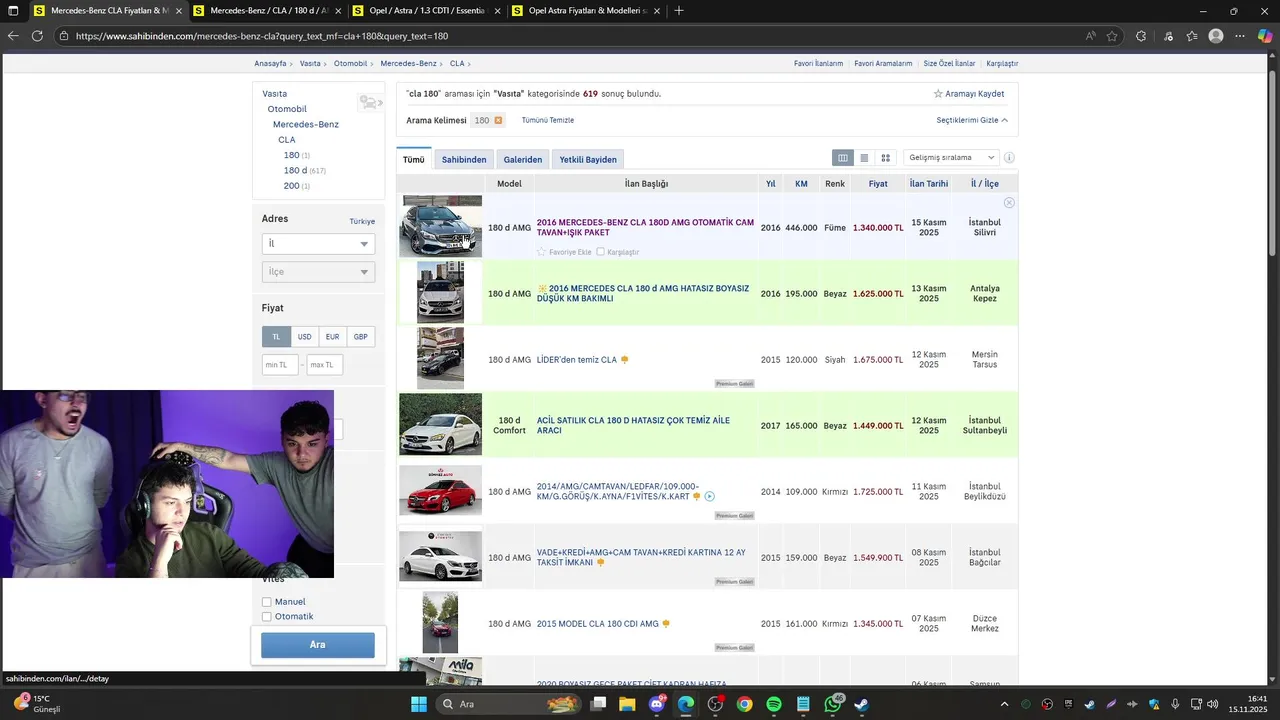Switch to the Sahibinden tab

pos(464,160)
